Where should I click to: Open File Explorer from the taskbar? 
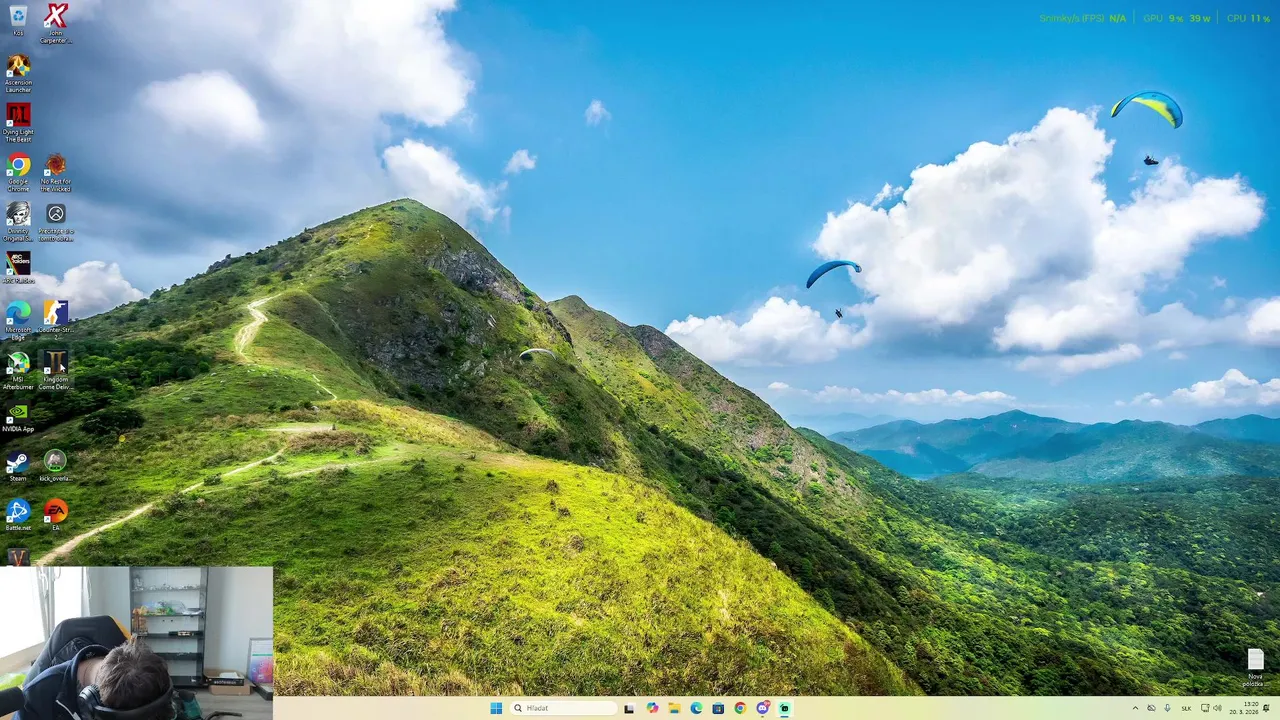[x=674, y=708]
